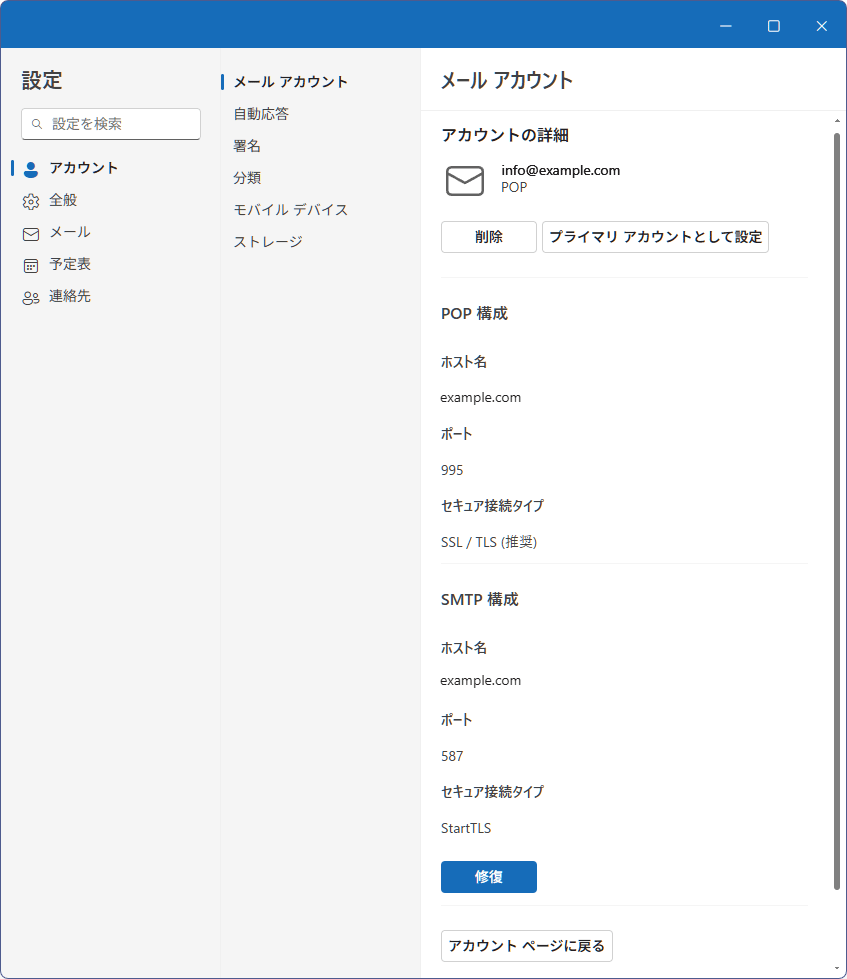This screenshot has width=847, height=979.
Task: Select 署名 in the submenu
Action: coord(247,146)
